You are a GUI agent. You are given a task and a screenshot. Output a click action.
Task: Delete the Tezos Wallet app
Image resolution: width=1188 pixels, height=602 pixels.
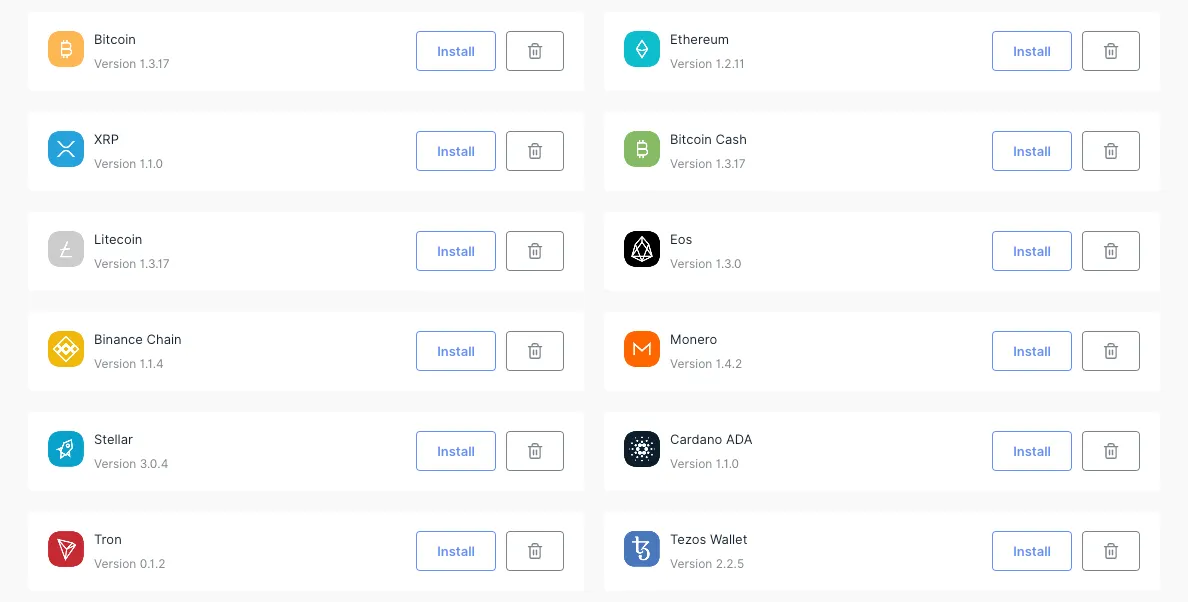coord(1110,550)
